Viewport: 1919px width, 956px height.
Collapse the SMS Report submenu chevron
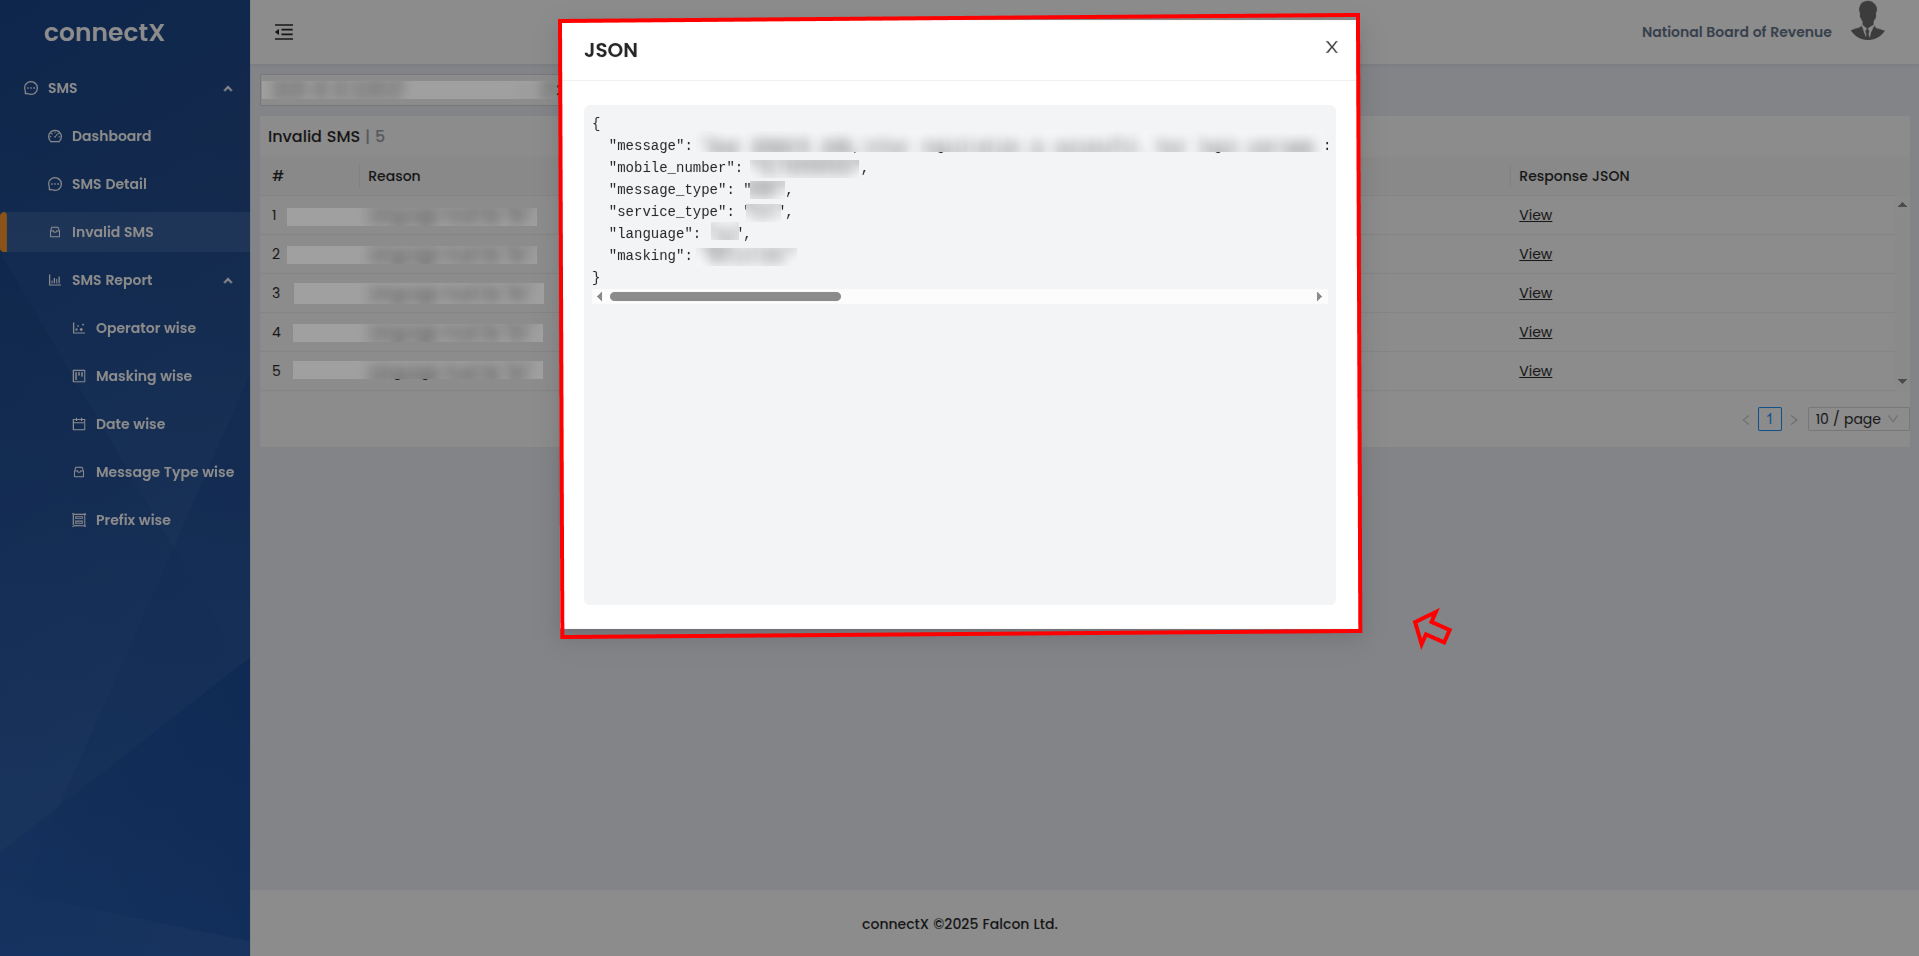[x=228, y=281]
